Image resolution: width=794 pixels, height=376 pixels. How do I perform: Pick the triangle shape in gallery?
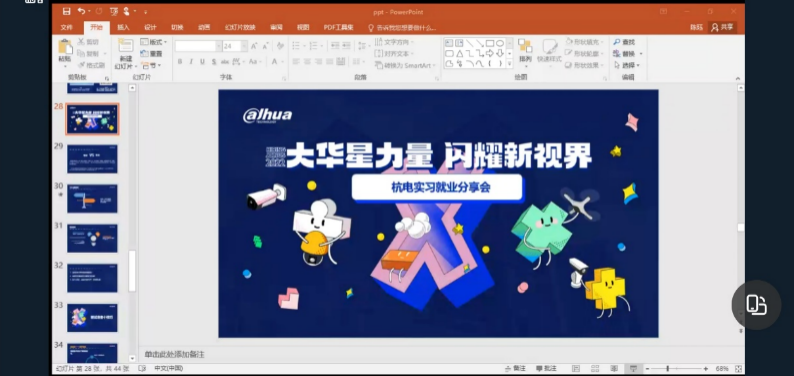(x=459, y=54)
